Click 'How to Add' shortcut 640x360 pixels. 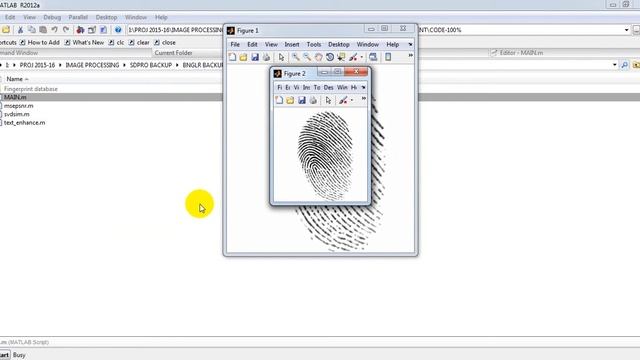pyautogui.click(x=40, y=42)
